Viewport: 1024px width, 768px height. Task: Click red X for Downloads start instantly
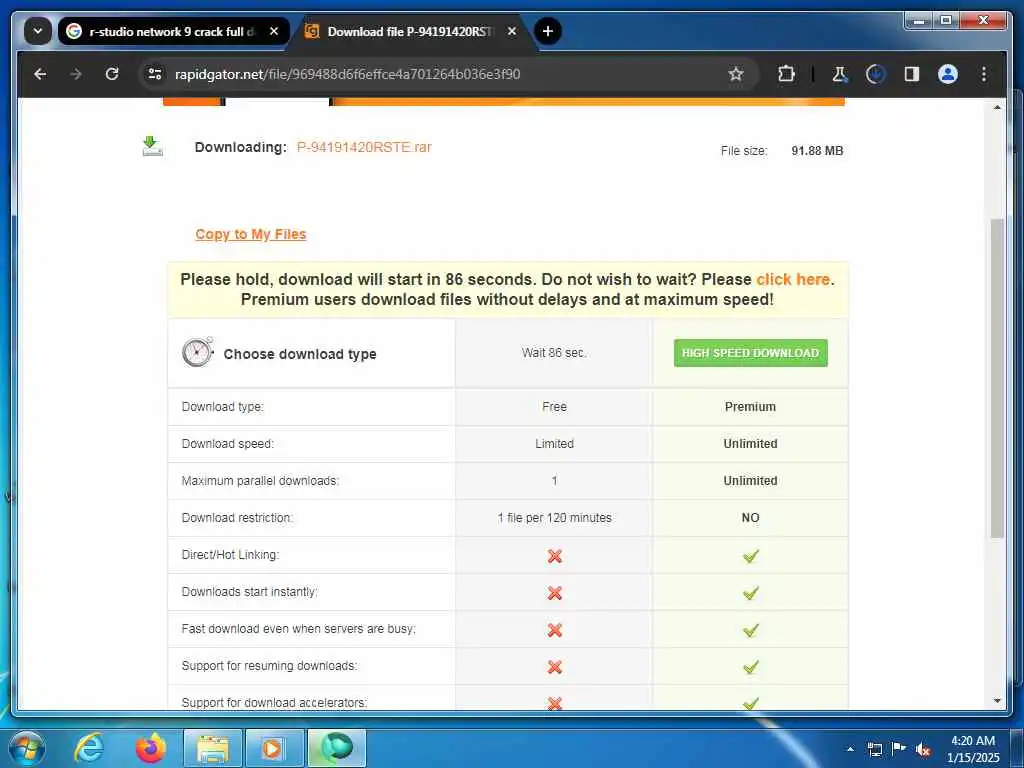(554, 593)
